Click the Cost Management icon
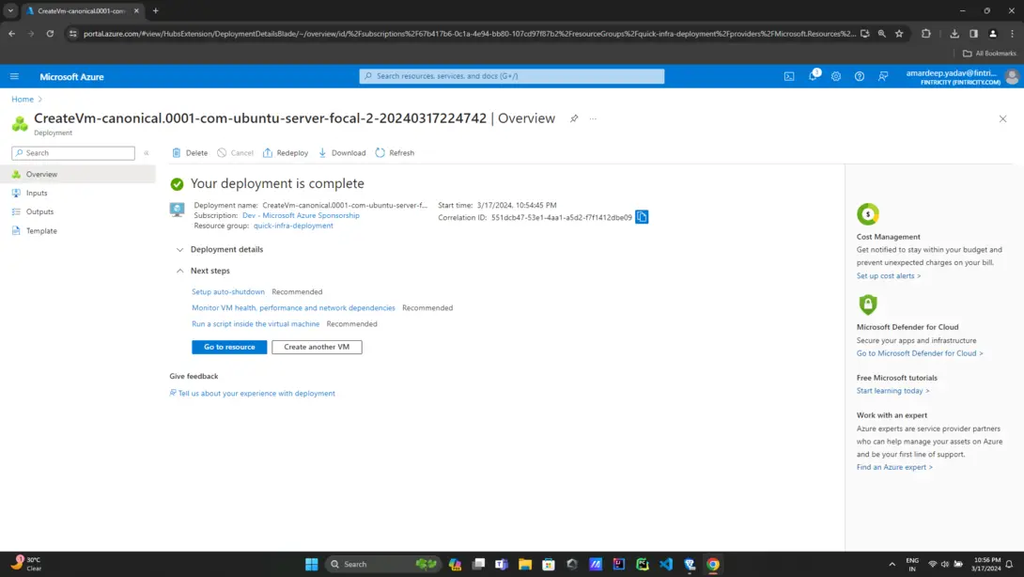Viewport: 1024px width, 577px height. (x=867, y=214)
